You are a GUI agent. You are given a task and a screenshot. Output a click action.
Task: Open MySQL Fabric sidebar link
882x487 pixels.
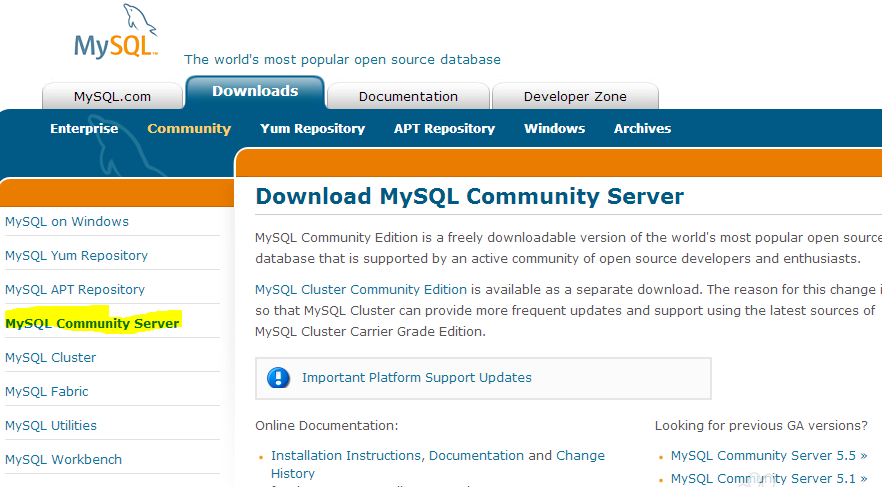pos(47,391)
